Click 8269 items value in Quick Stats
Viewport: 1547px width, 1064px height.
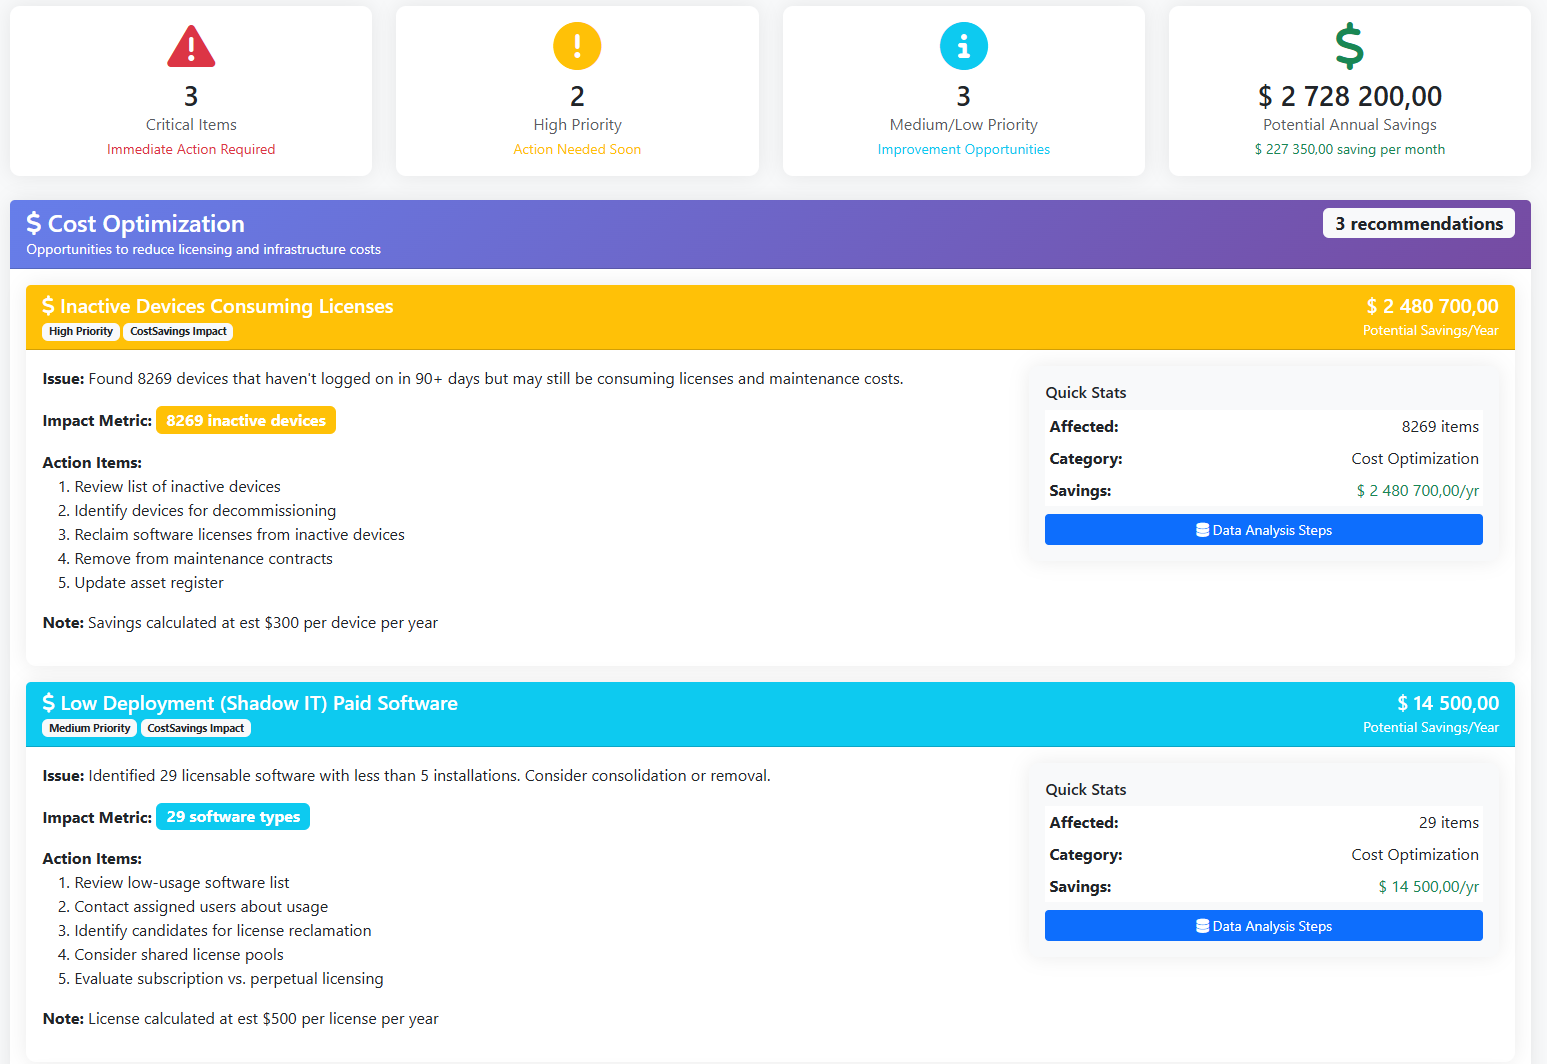point(1440,427)
